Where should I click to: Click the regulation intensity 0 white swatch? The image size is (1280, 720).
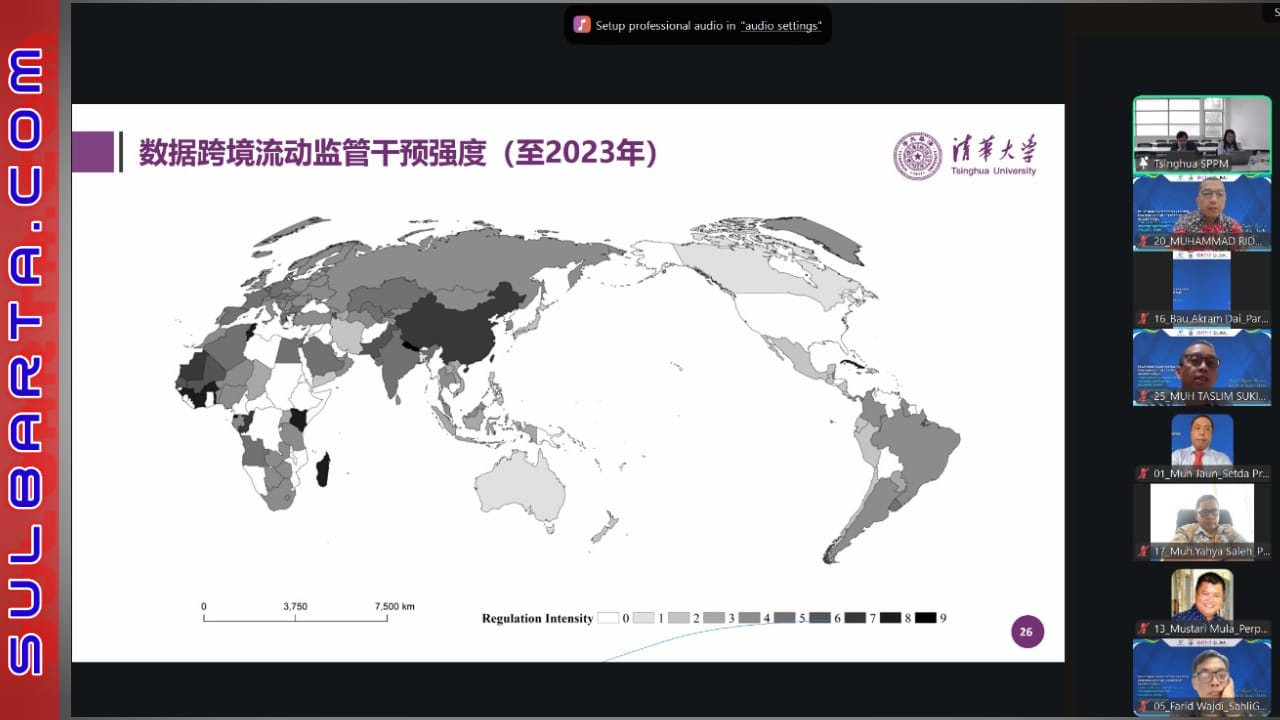pos(608,618)
